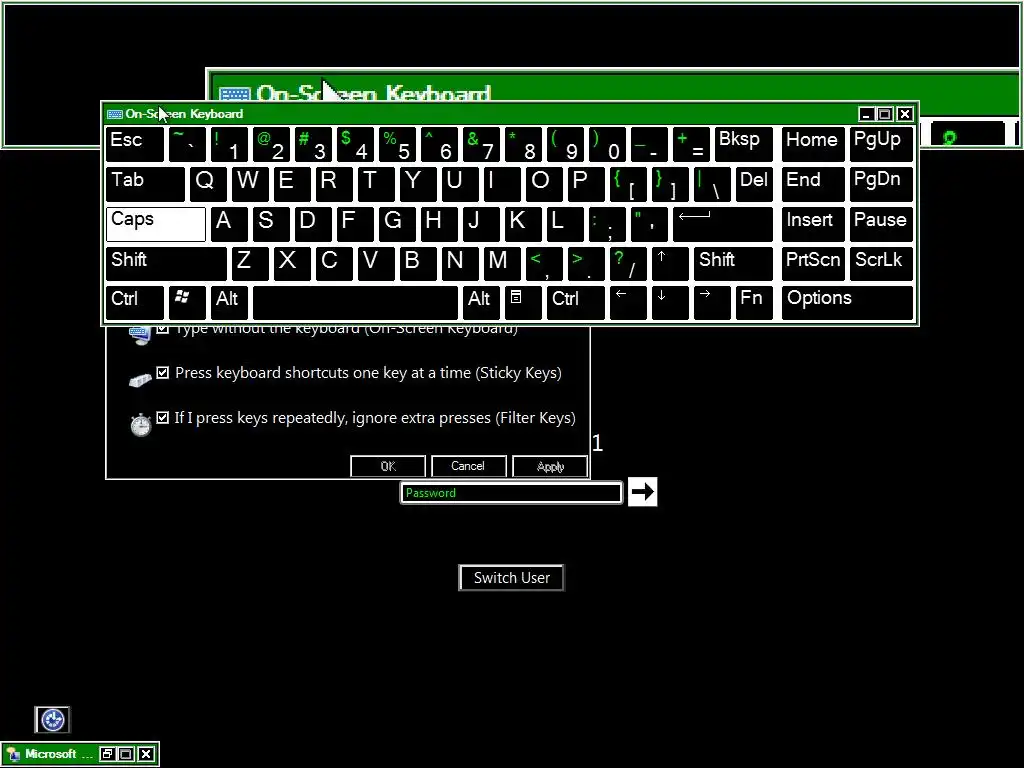The height and width of the screenshot is (768, 1024).
Task: Click Cancel in the accessibility dialog
Action: pos(468,466)
